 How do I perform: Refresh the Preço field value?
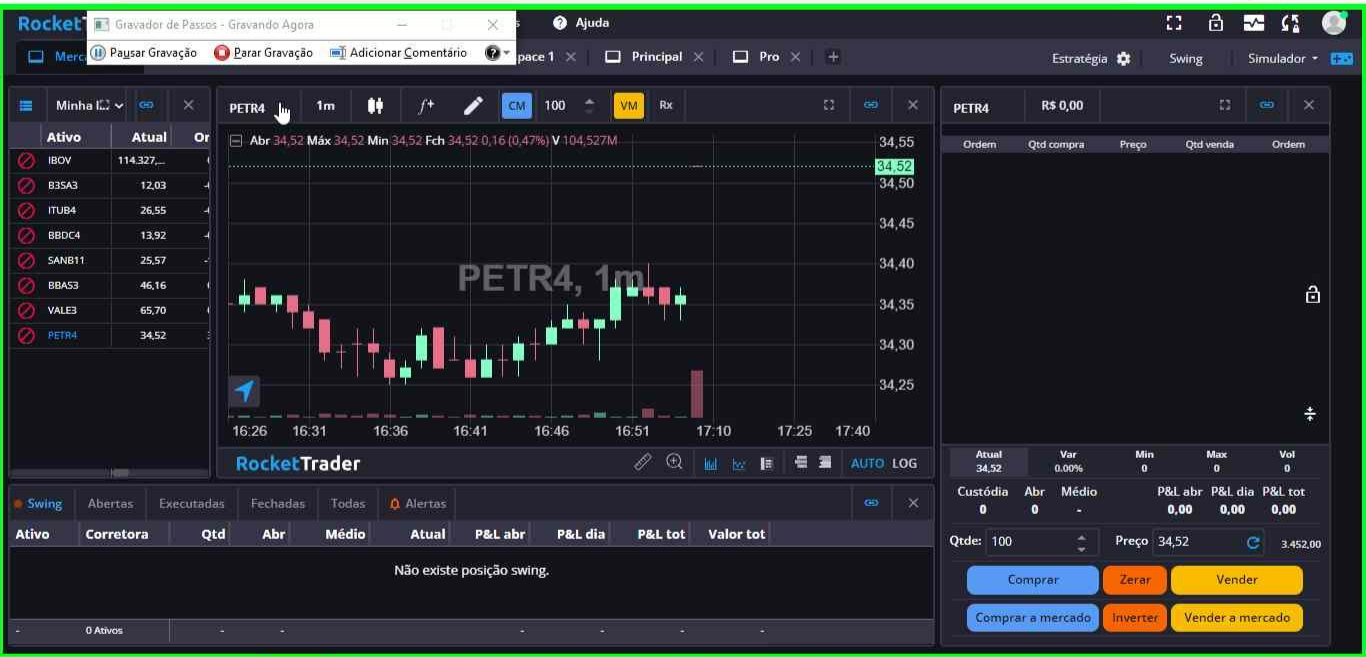coord(1254,543)
